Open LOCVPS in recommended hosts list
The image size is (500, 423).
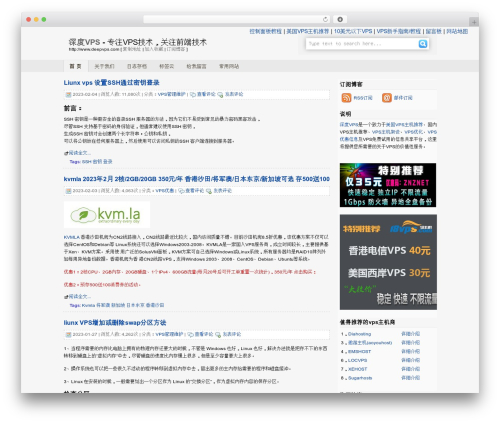(357, 361)
